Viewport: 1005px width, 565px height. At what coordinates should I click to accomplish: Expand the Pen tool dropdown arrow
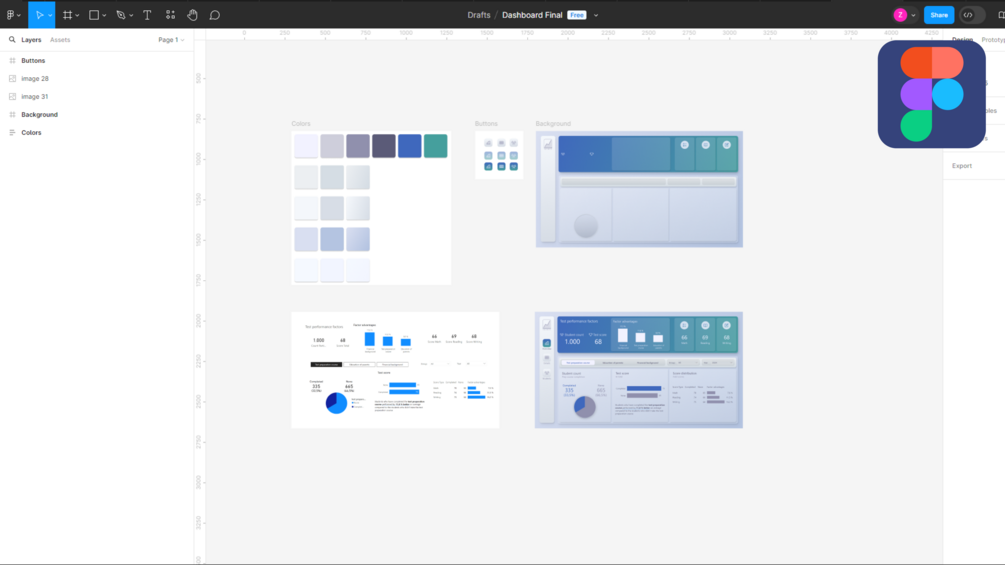tap(131, 15)
